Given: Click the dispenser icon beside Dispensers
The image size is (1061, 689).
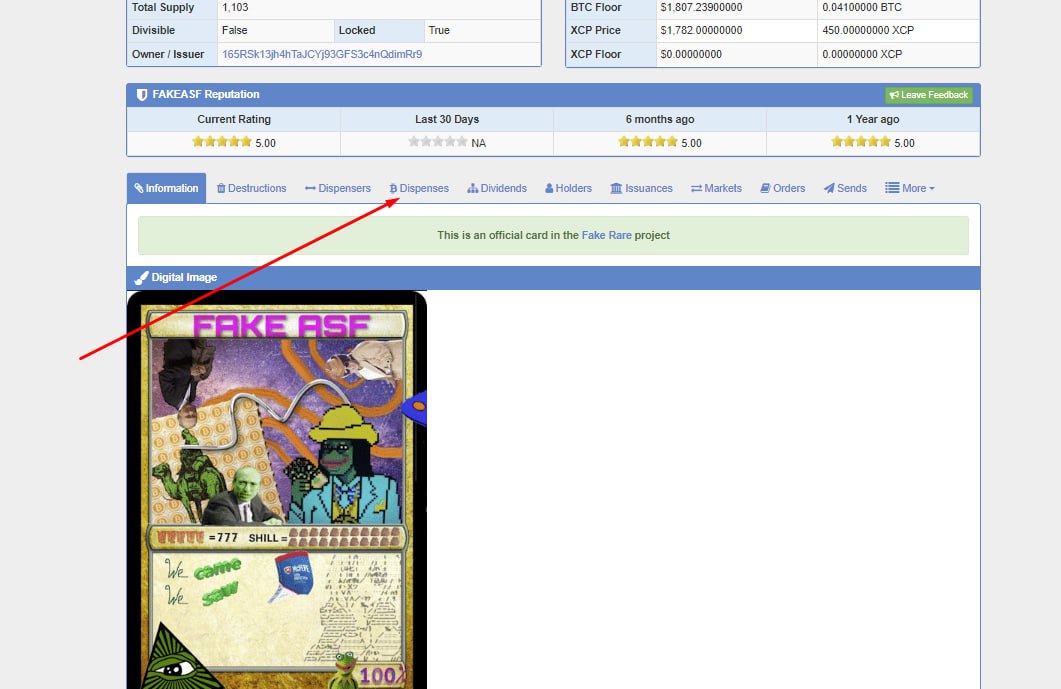Looking at the screenshot, I should pyautogui.click(x=310, y=188).
